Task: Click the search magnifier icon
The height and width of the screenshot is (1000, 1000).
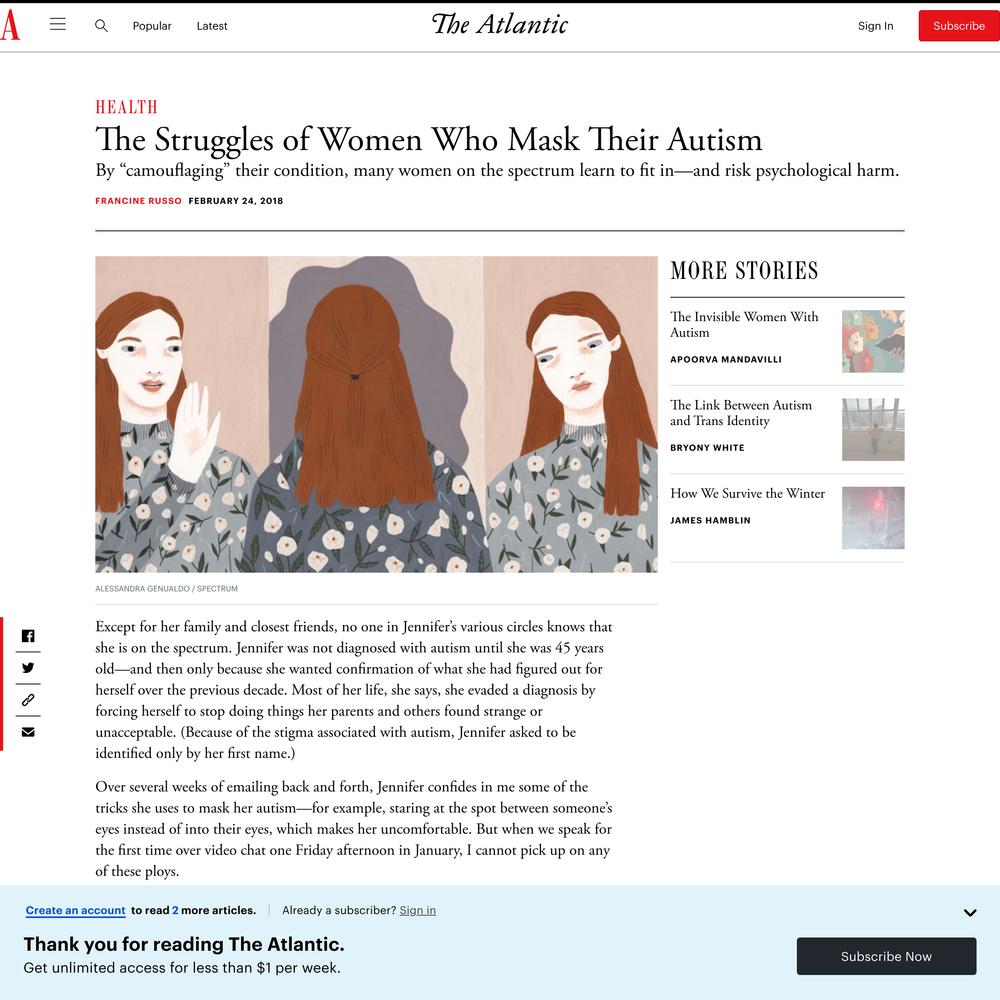Action: [x=101, y=26]
